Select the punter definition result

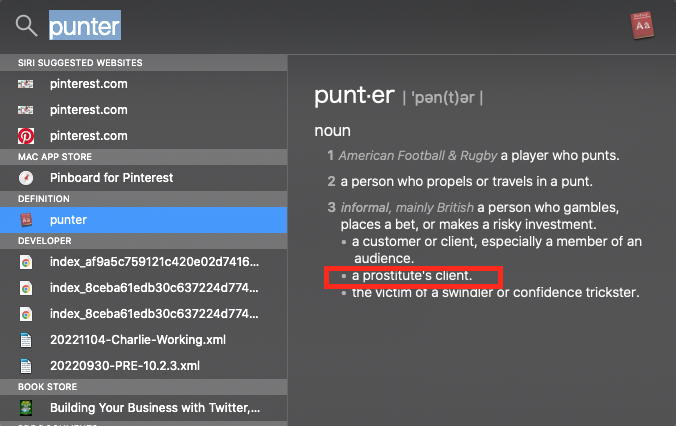click(68, 220)
